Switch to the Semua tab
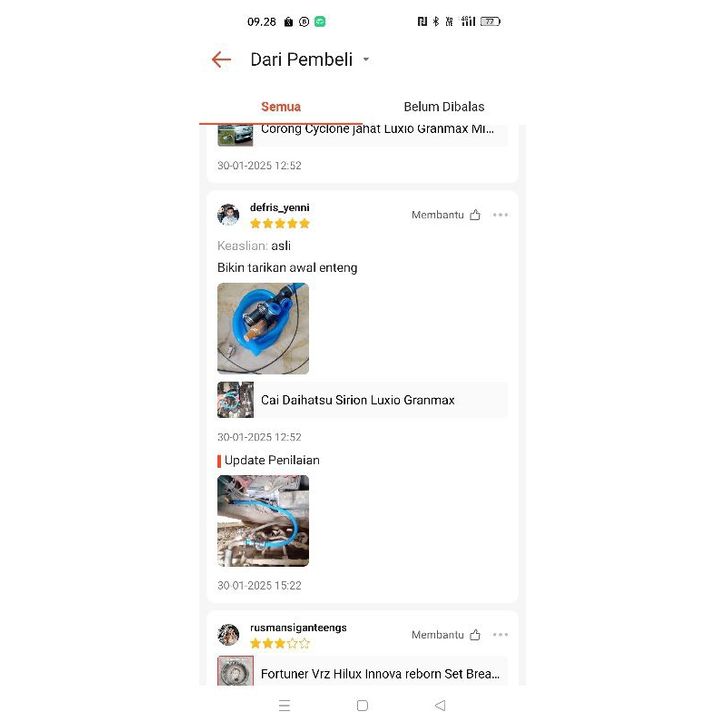Viewport: 726px width, 726px height. [x=281, y=107]
